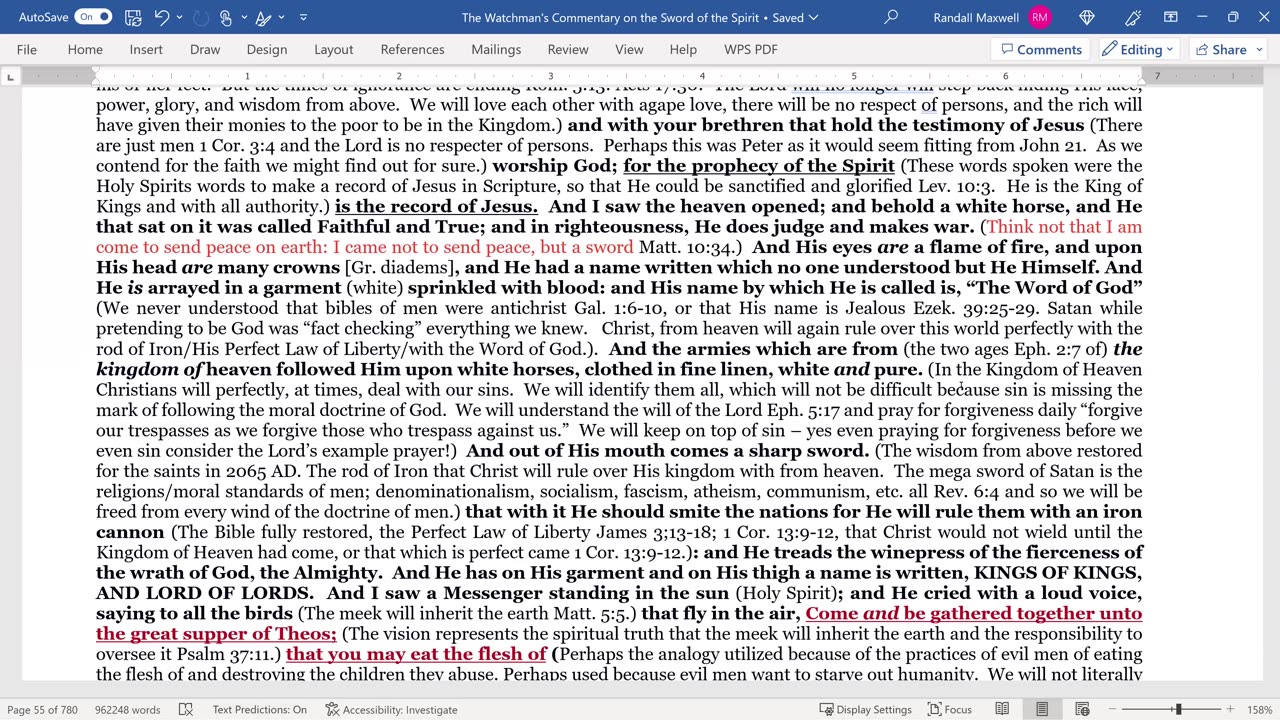Click the underlined 'for the prophecy of the Spirit'
The height and width of the screenshot is (720, 1280).
pyautogui.click(x=759, y=166)
